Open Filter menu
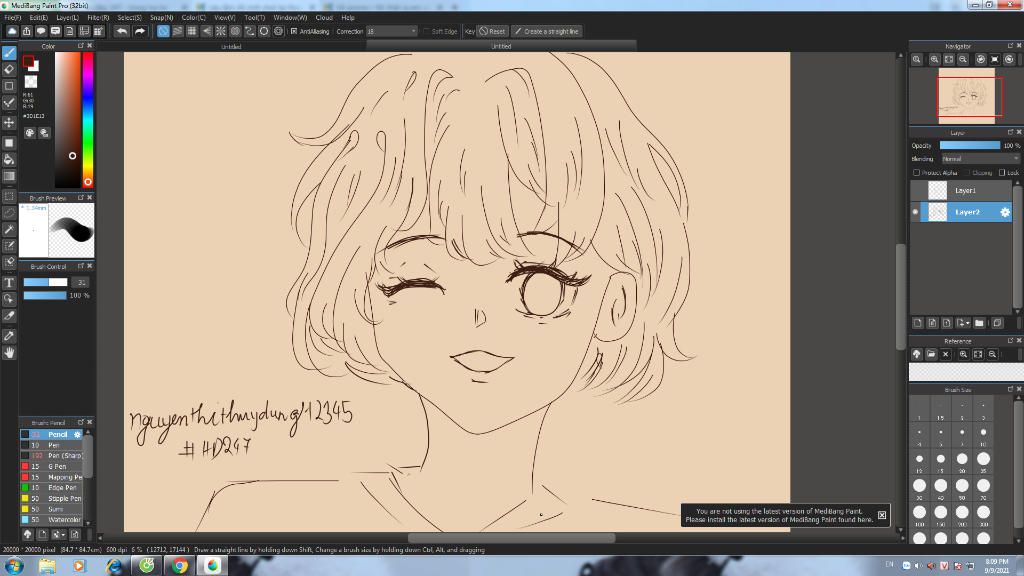 pos(98,18)
